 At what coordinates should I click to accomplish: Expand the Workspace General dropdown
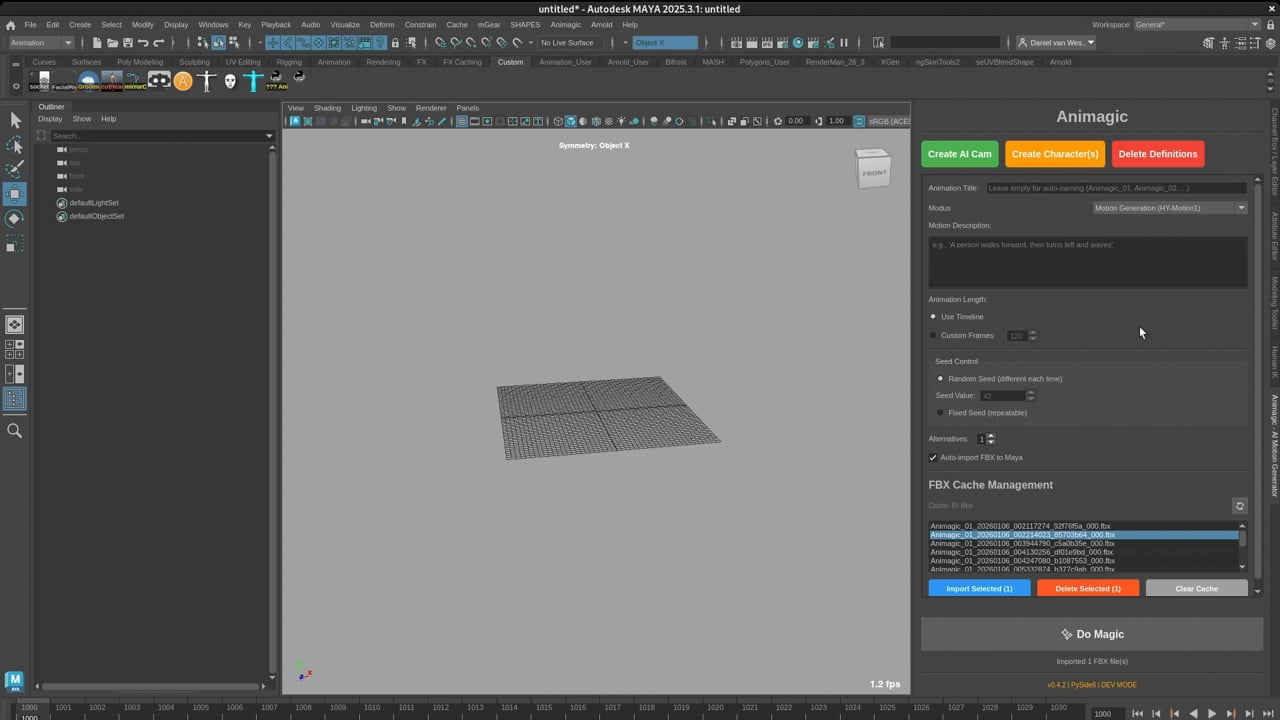(1197, 24)
